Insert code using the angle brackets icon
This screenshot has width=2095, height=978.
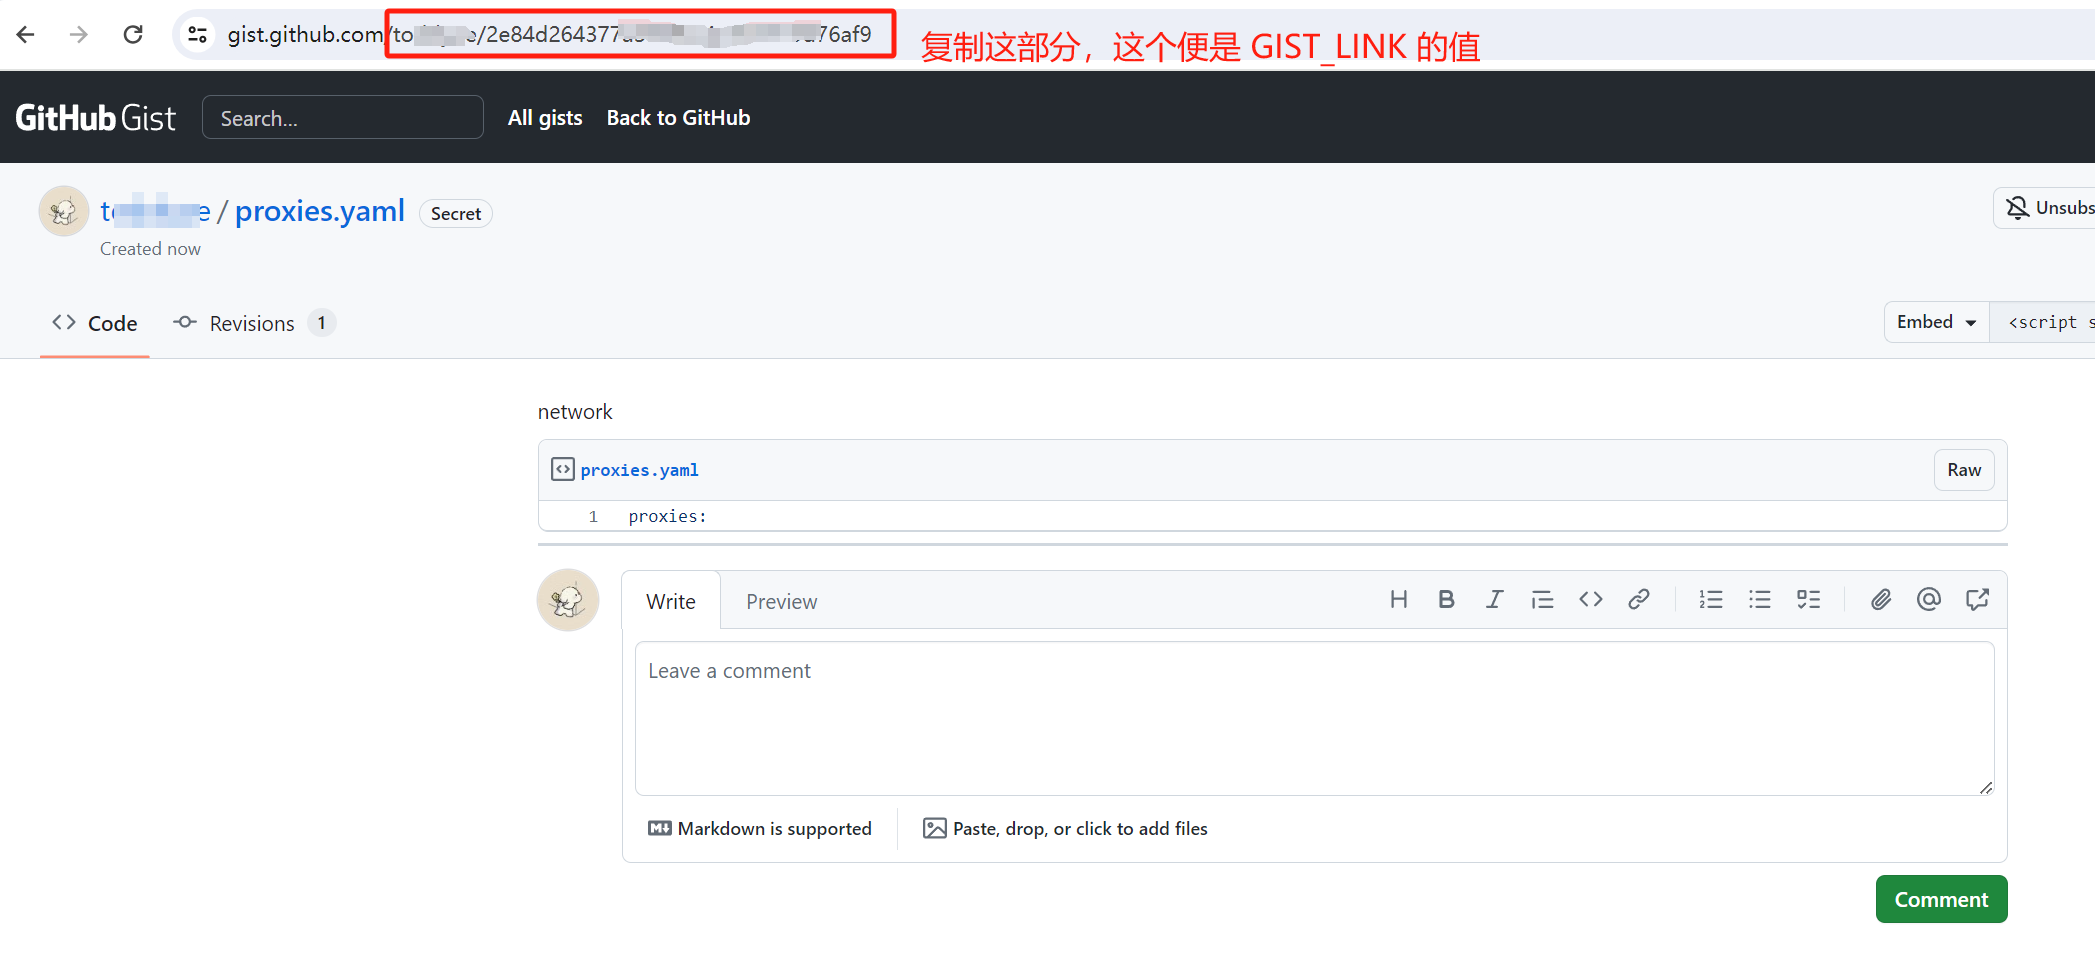point(1591,599)
